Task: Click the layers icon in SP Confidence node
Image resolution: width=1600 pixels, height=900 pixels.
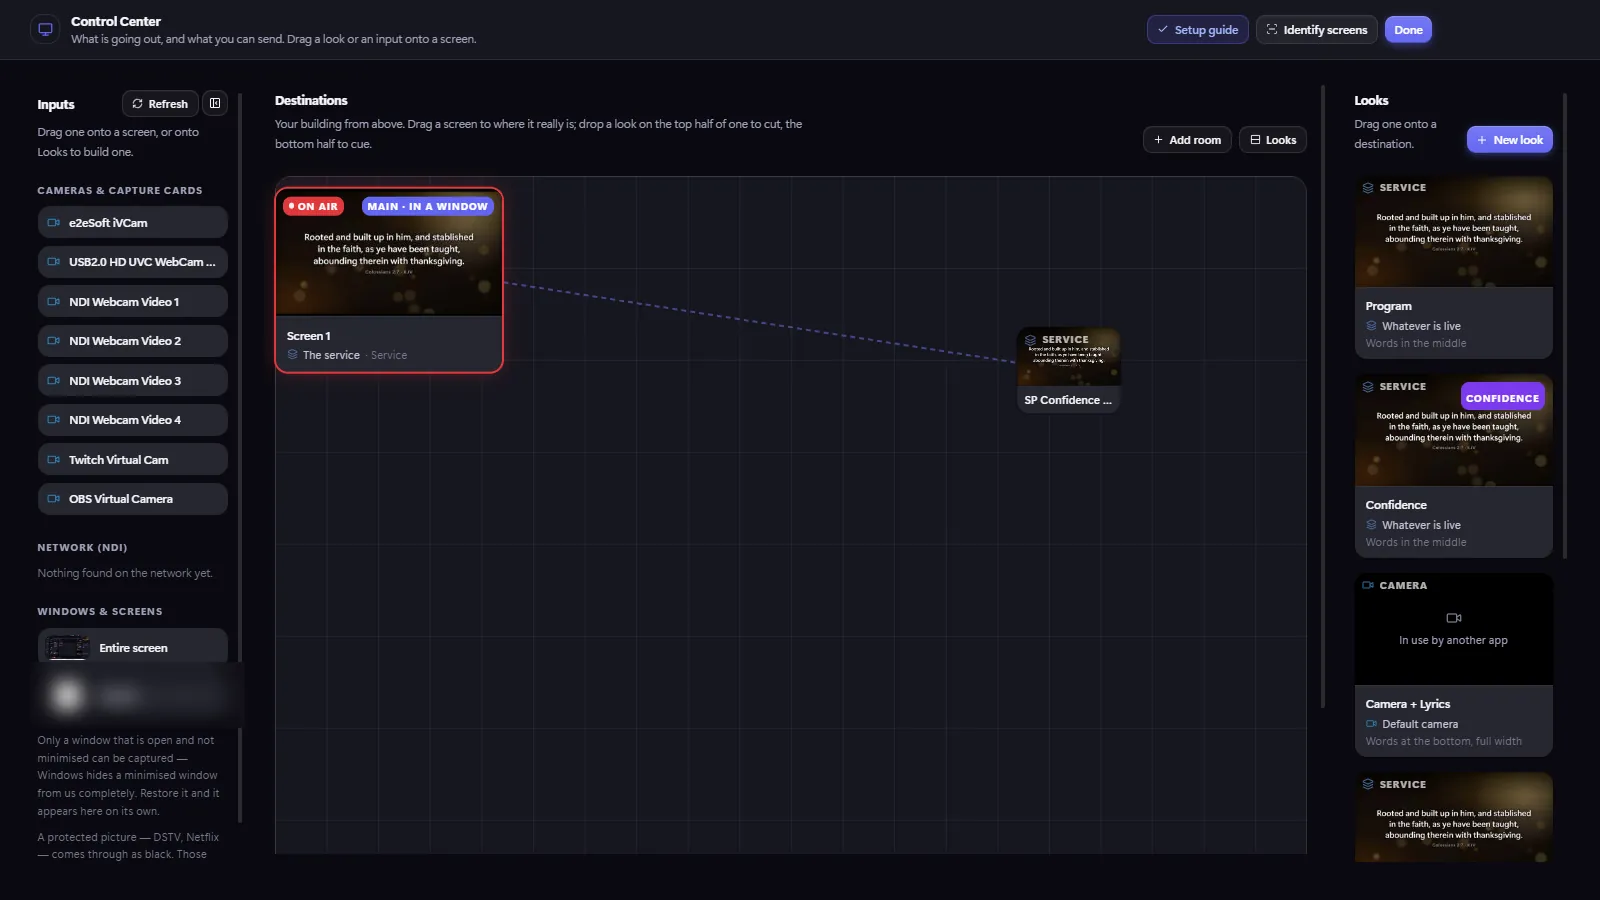Action: [1031, 340]
